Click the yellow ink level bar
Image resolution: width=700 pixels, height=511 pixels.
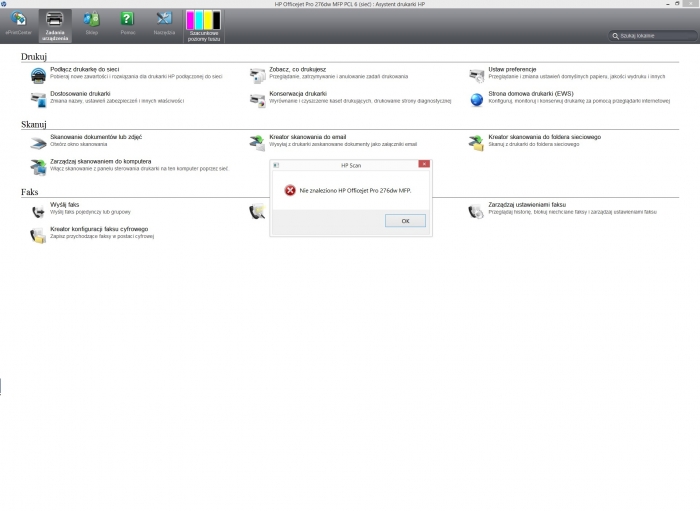(x=208, y=21)
